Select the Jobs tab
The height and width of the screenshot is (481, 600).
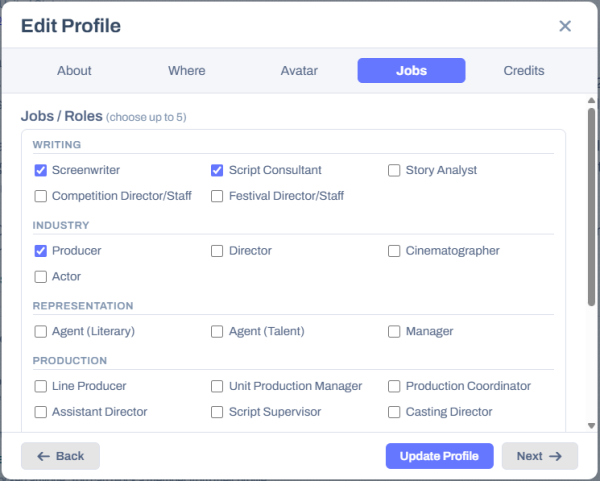pyautogui.click(x=411, y=70)
